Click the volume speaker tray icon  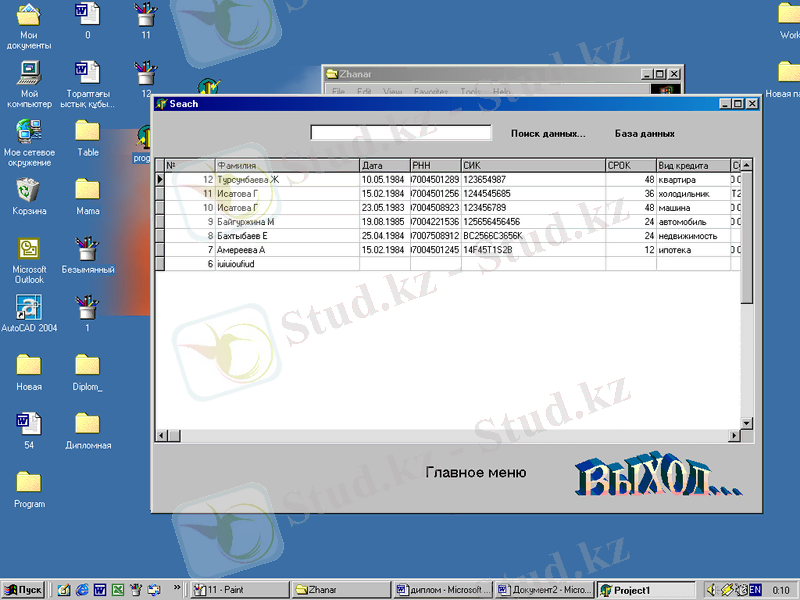pos(711,590)
